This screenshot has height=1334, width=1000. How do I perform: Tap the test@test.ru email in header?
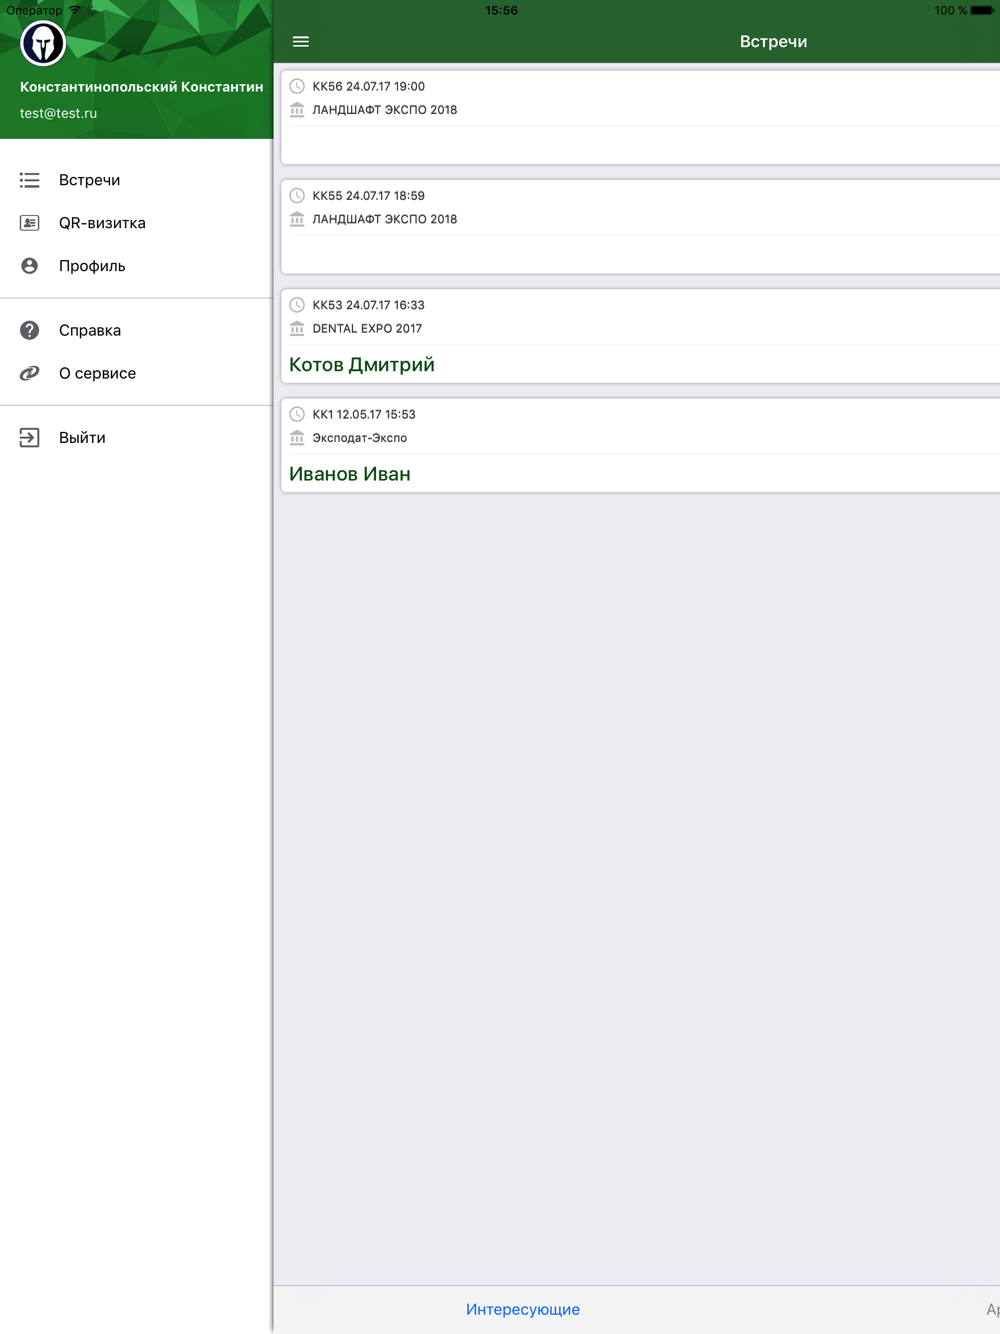click(x=58, y=113)
